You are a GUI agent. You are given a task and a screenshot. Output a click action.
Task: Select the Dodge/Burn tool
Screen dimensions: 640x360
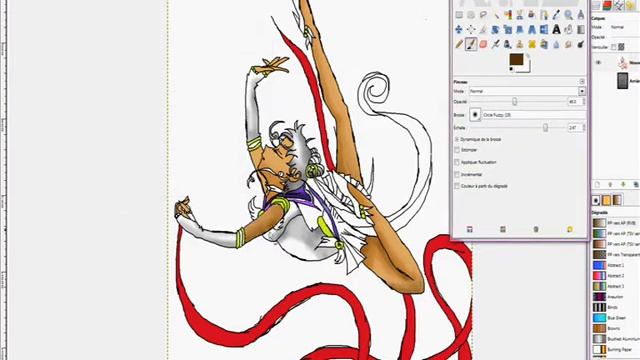tap(580, 44)
